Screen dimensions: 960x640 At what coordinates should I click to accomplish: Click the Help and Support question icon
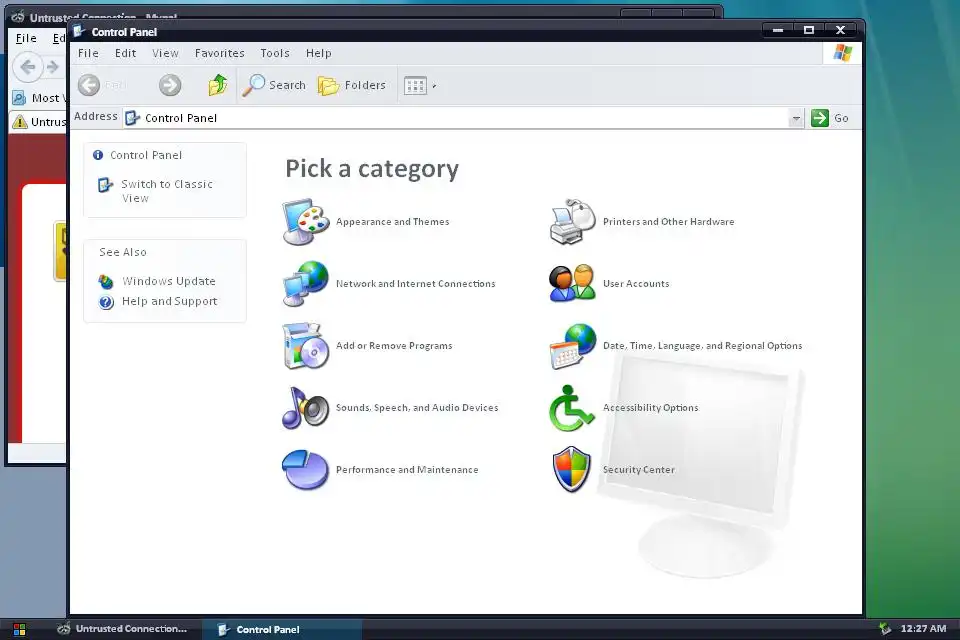[107, 302]
